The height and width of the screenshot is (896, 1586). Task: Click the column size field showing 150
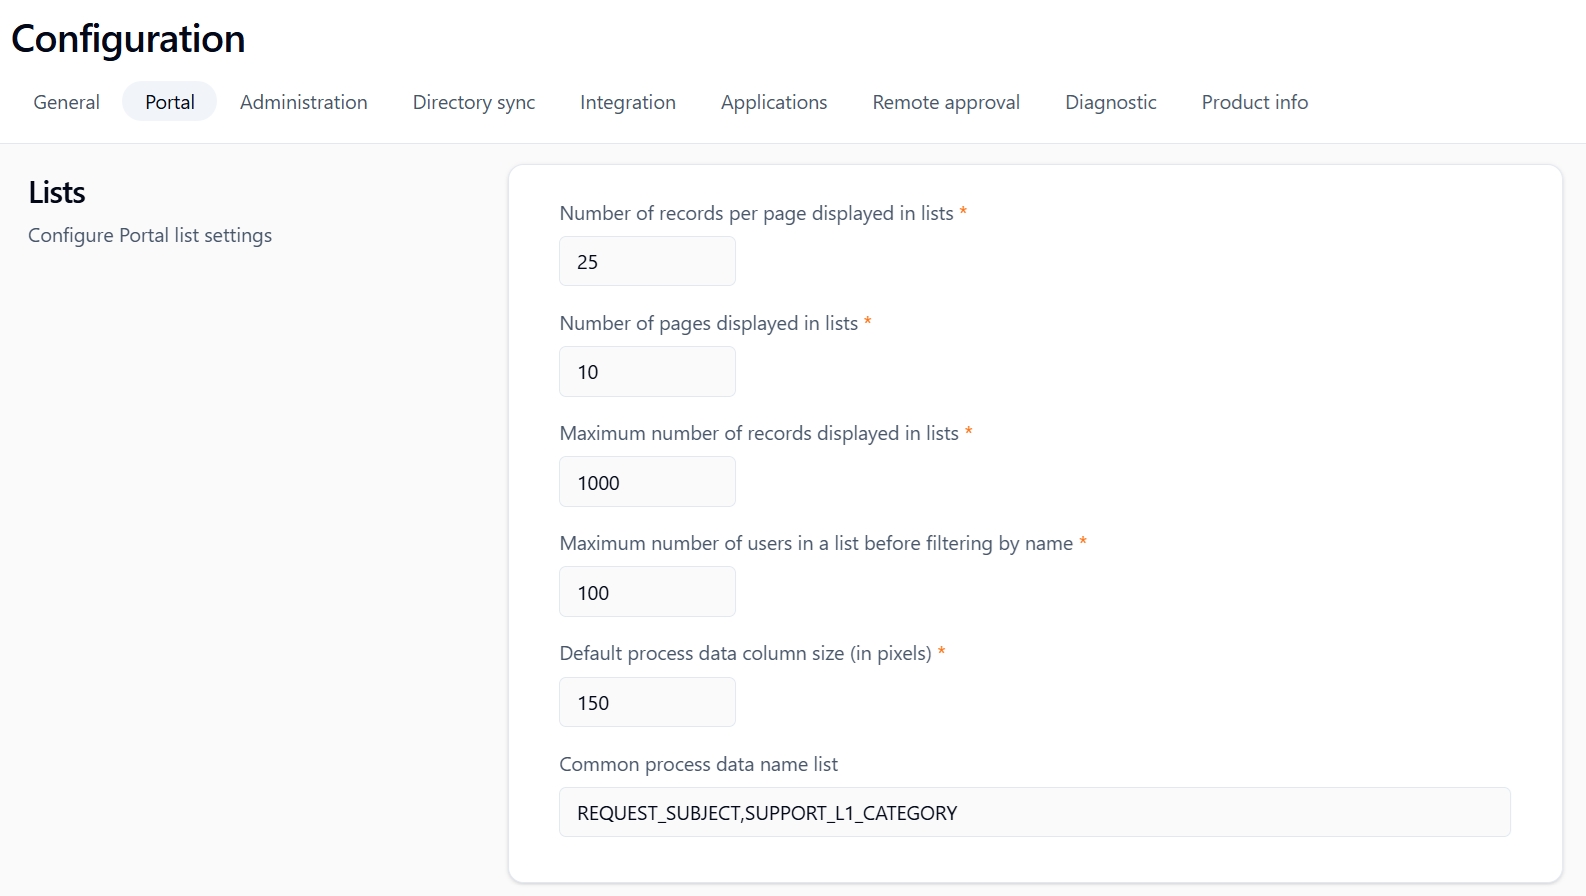click(647, 702)
